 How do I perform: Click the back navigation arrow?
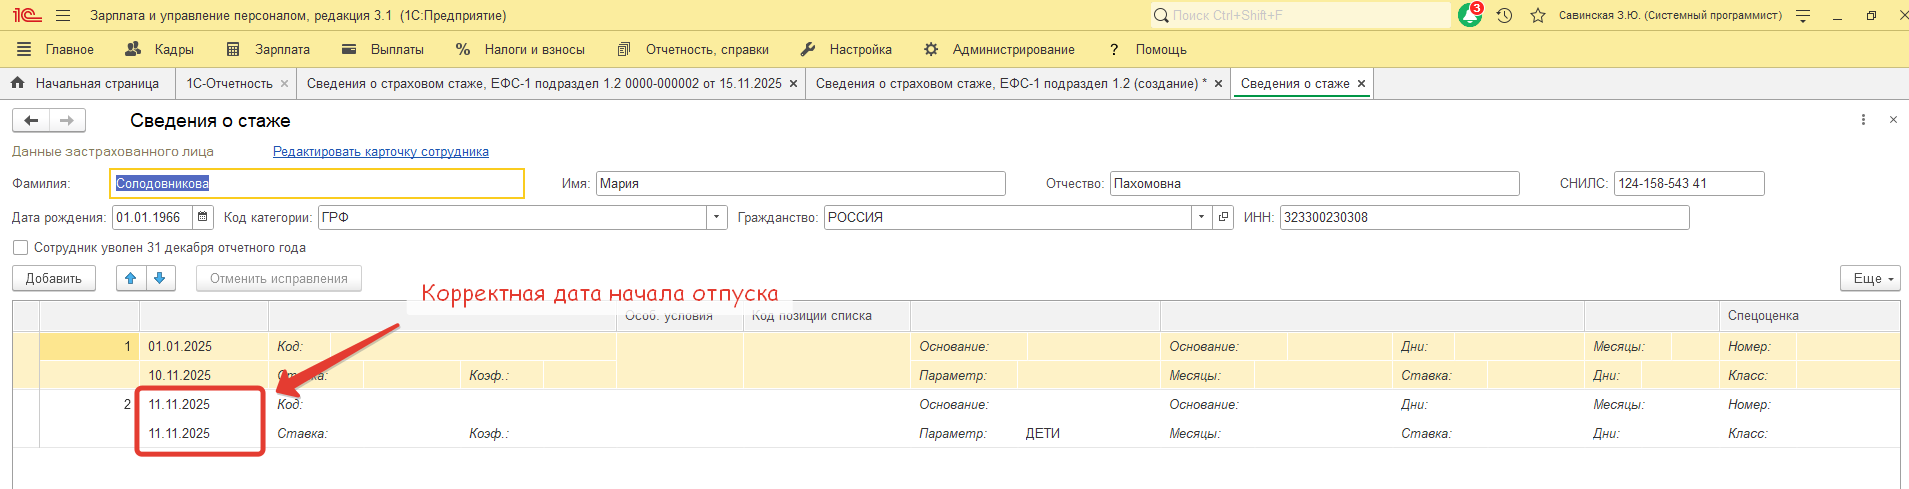click(x=31, y=121)
